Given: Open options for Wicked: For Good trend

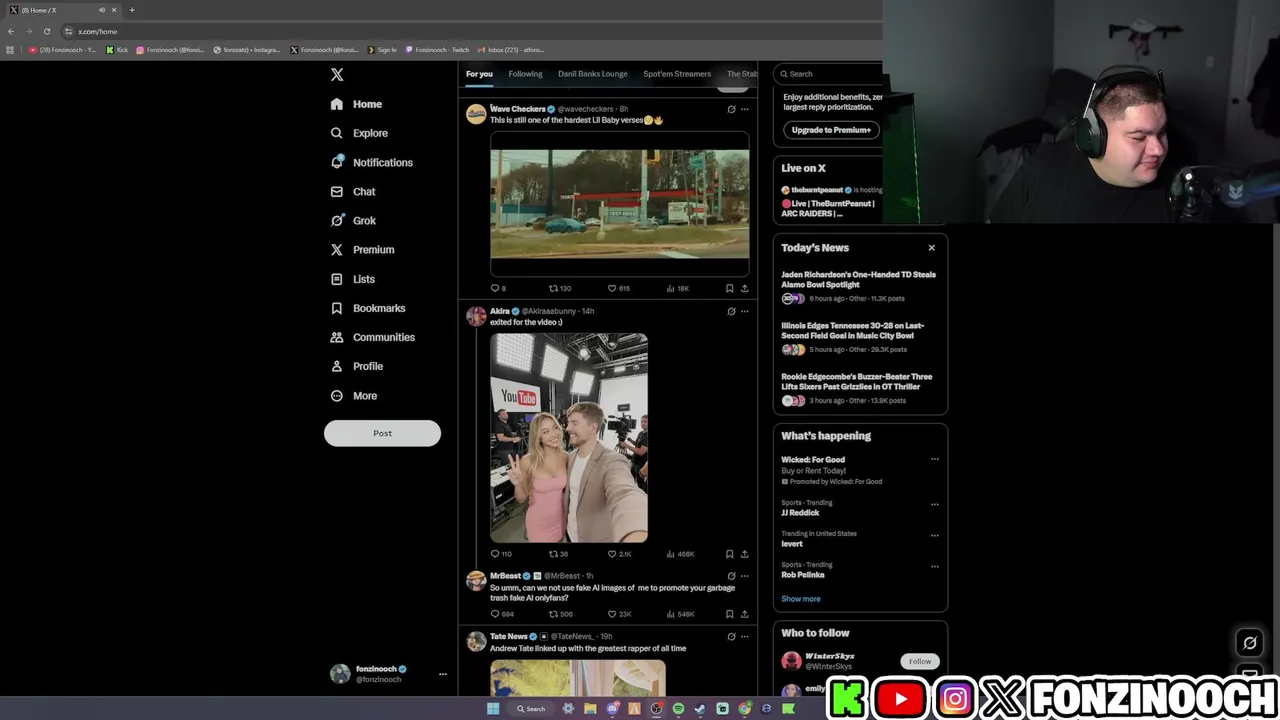Looking at the screenshot, I should (x=935, y=459).
